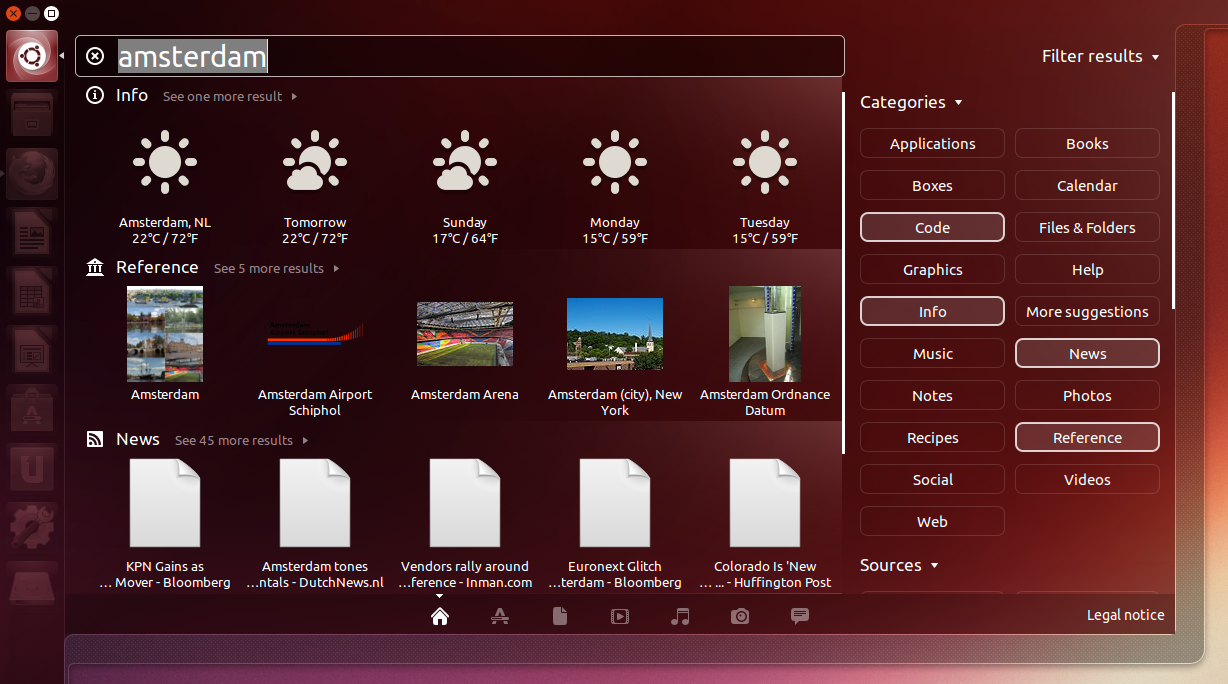
Task: Expand the Sources section
Action: point(897,565)
